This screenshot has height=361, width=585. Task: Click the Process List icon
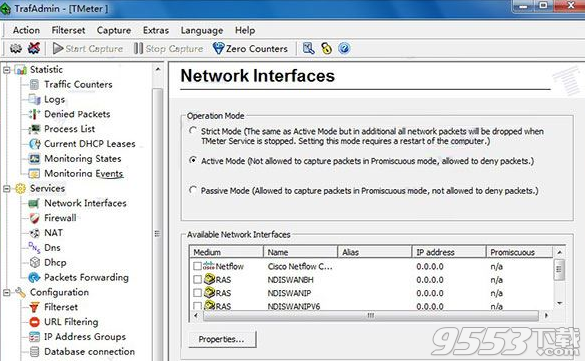tap(34, 129)
